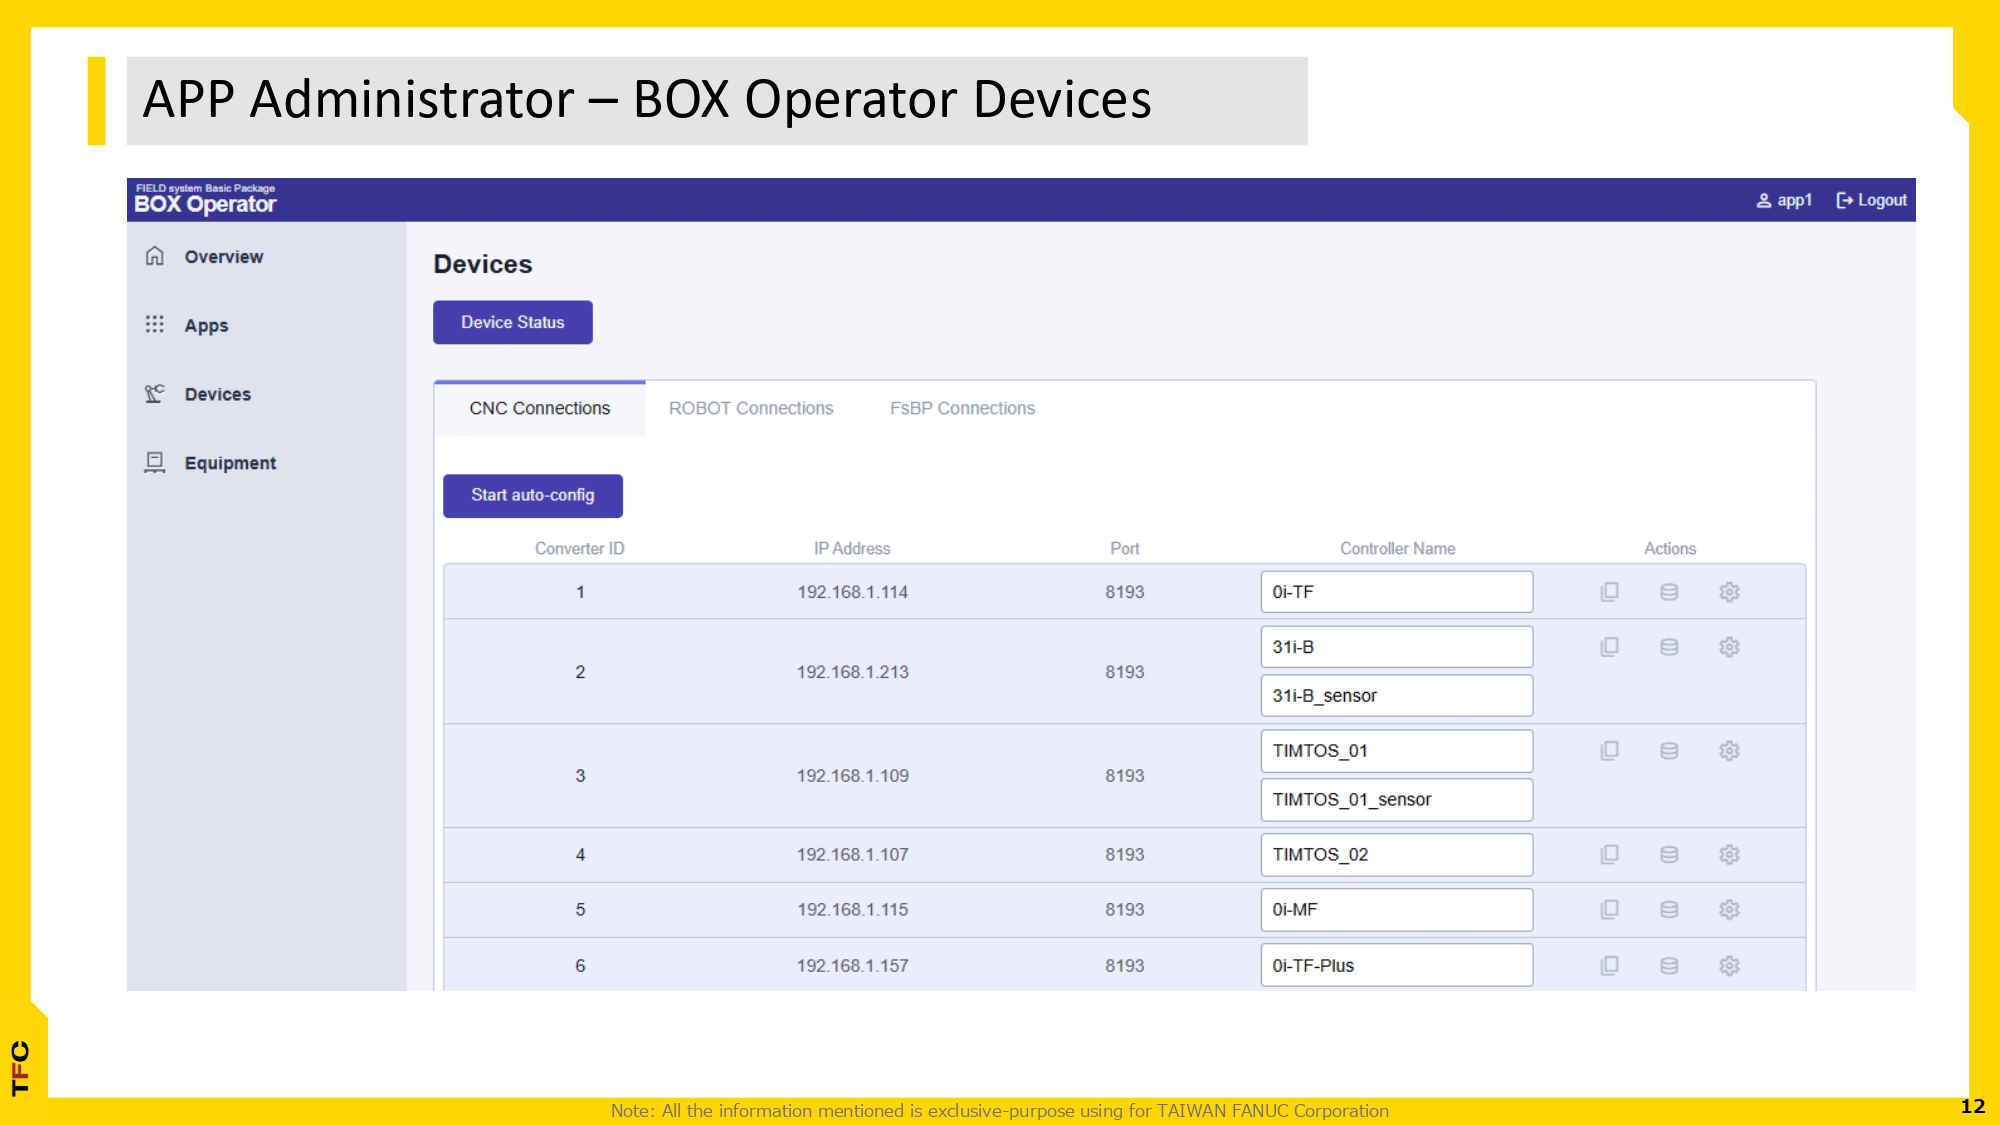
Task: Database icon for 0i-TF row
Action: click(x=1669, y=592)
